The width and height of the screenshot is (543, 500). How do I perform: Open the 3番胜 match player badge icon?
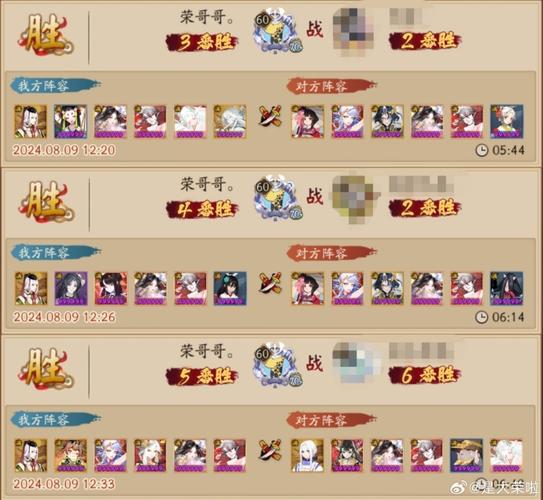point(277,32)
